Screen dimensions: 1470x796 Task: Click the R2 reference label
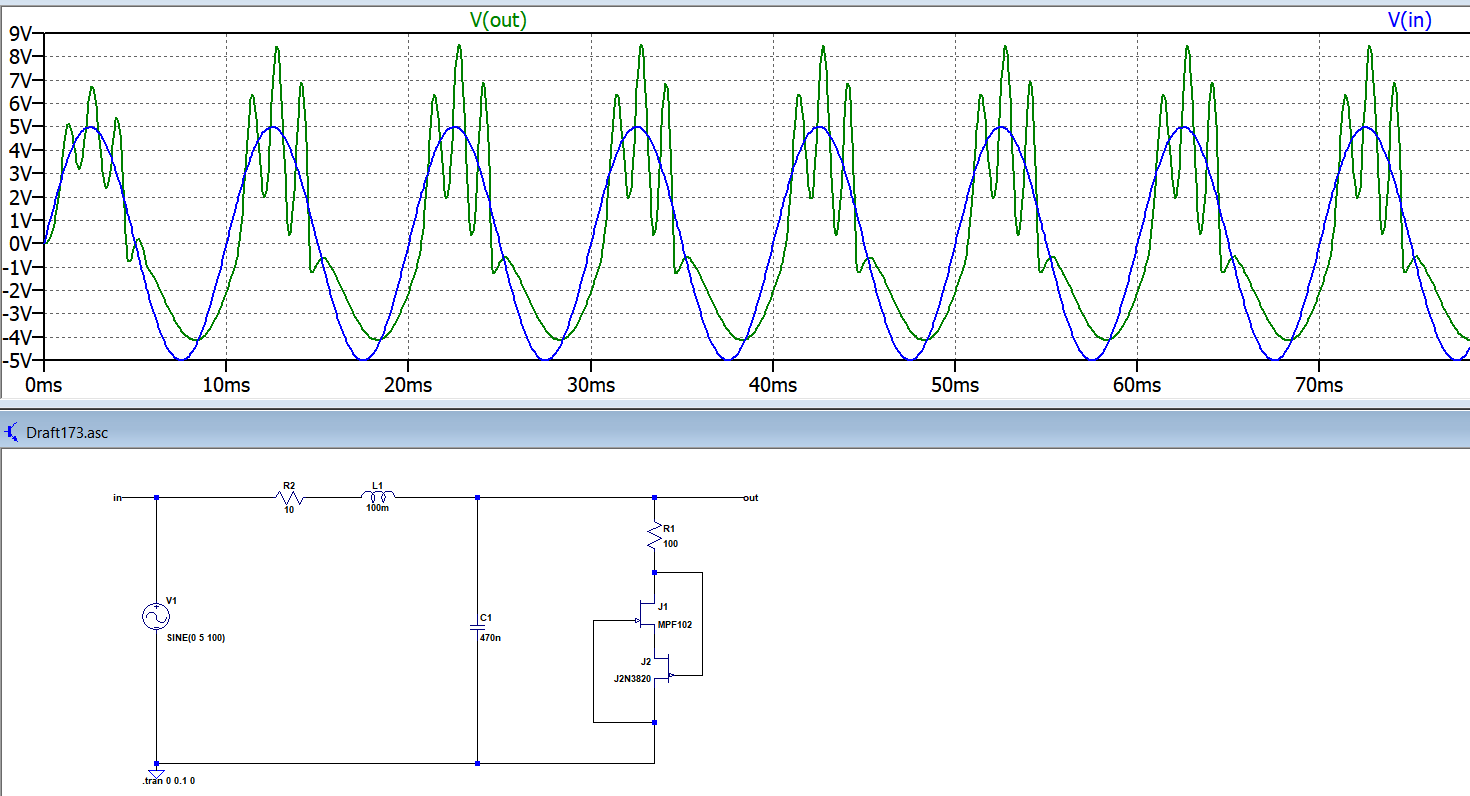[x=289, y=485]
